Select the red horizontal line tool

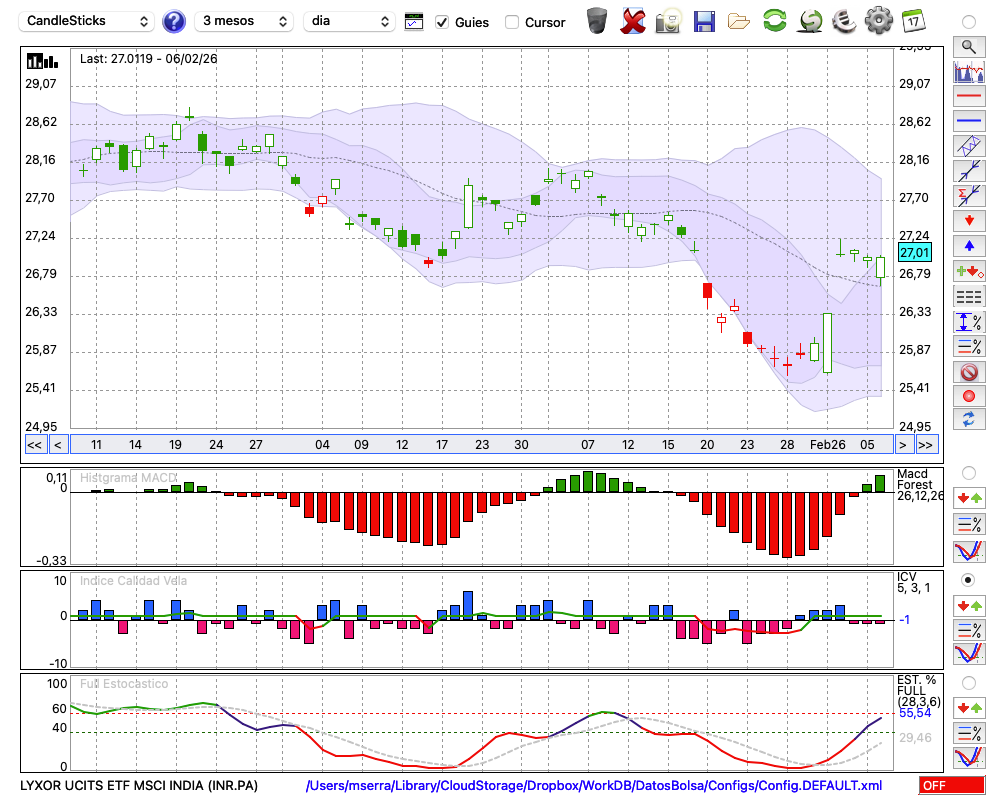pos(968,97)
